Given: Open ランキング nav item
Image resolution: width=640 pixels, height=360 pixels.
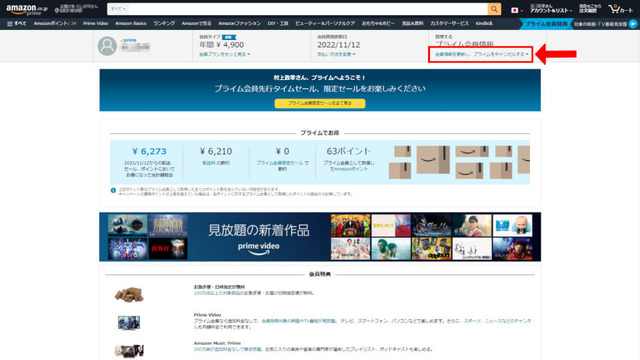Looking at the screenshot, I should point(164,24).
